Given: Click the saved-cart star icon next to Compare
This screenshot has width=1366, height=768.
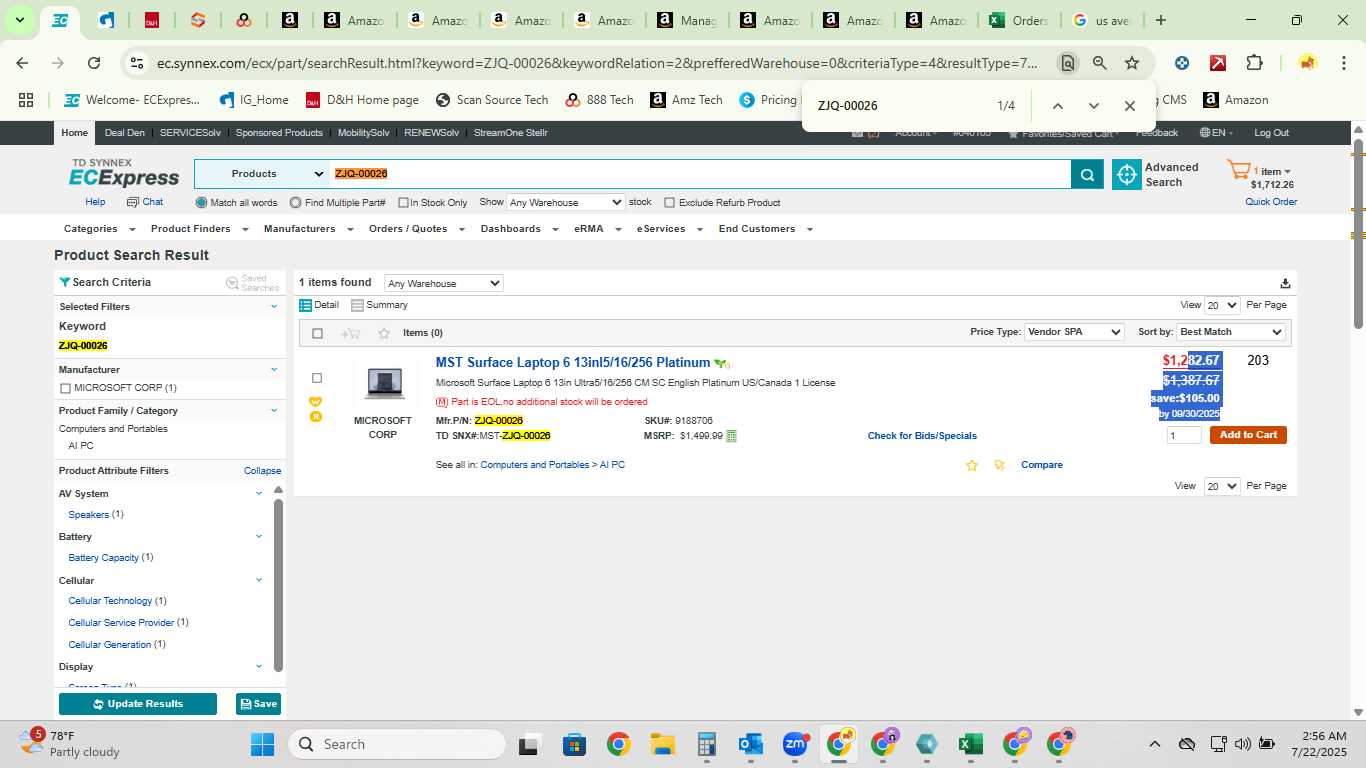Looking at the screenshot, I should [x=999, y=465].
